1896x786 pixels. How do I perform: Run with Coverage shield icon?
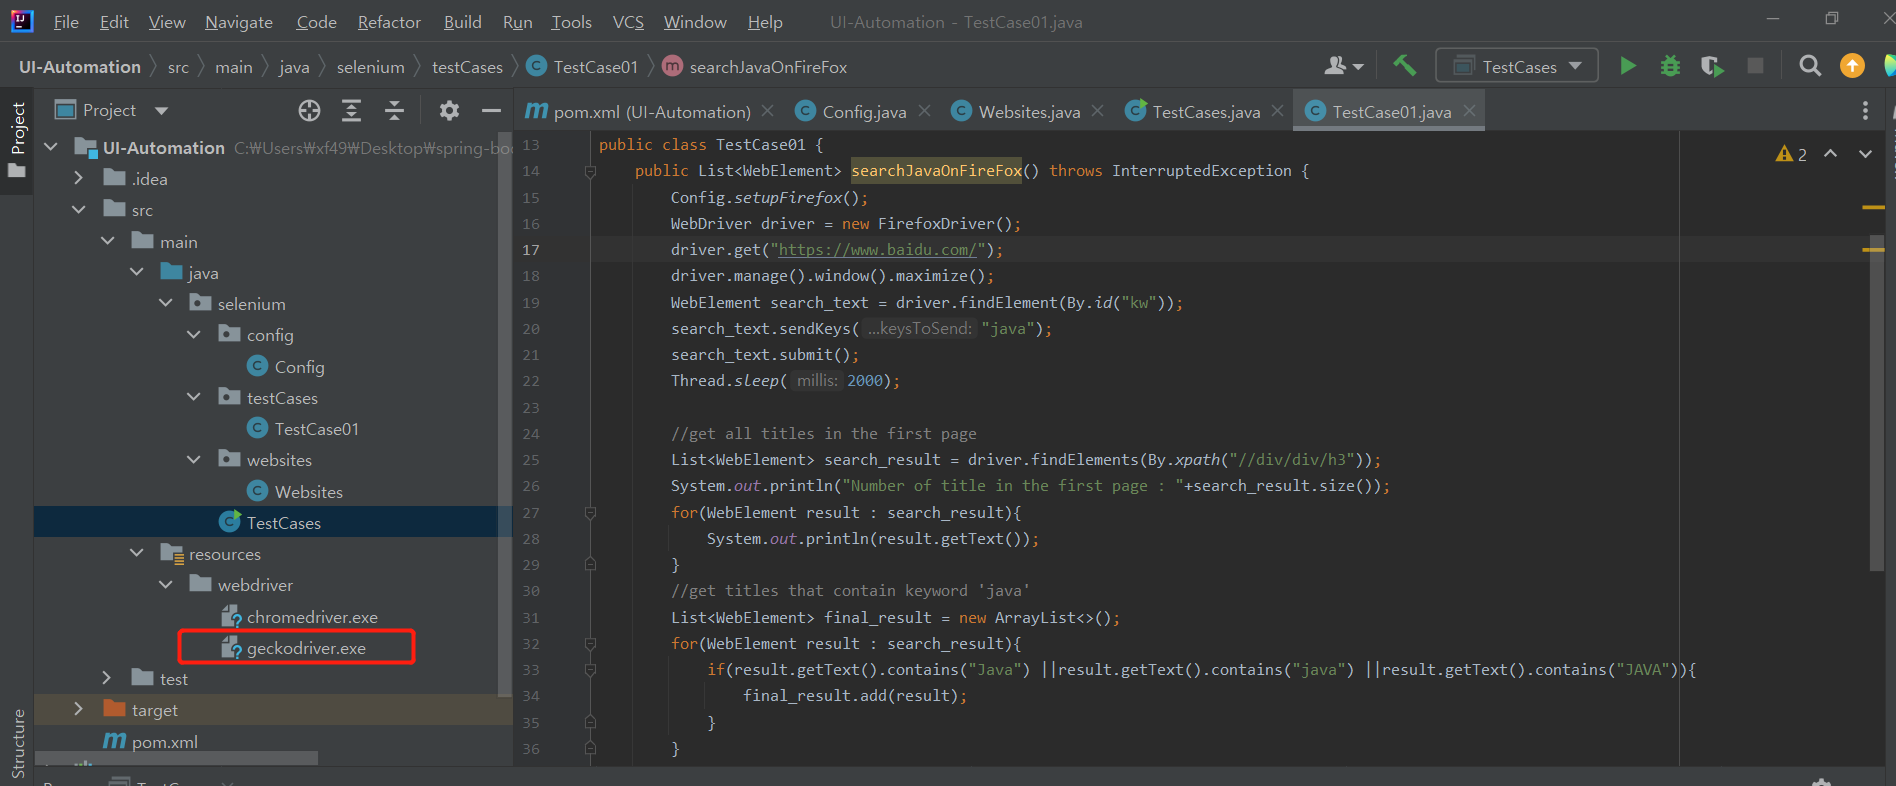tap(1712, 66)
